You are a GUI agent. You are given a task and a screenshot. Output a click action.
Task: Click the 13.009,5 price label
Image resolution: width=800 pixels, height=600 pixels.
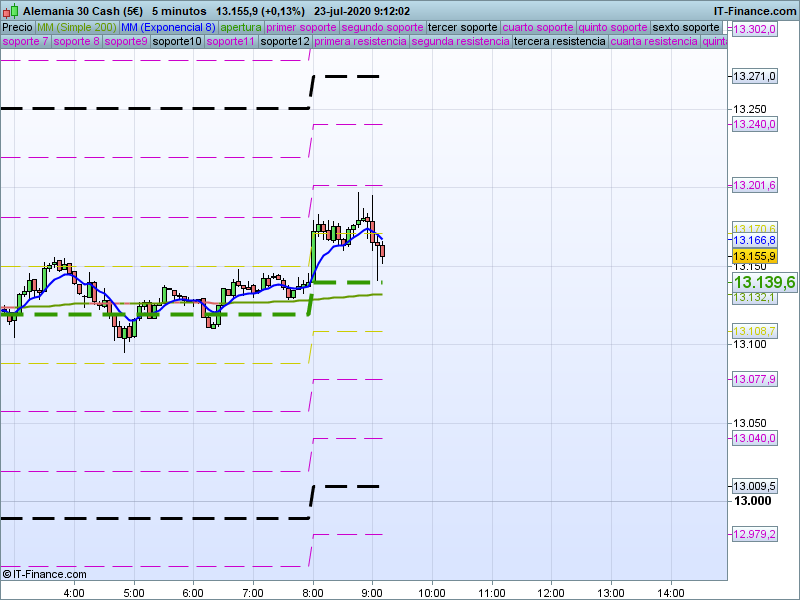tap(754, 486)
